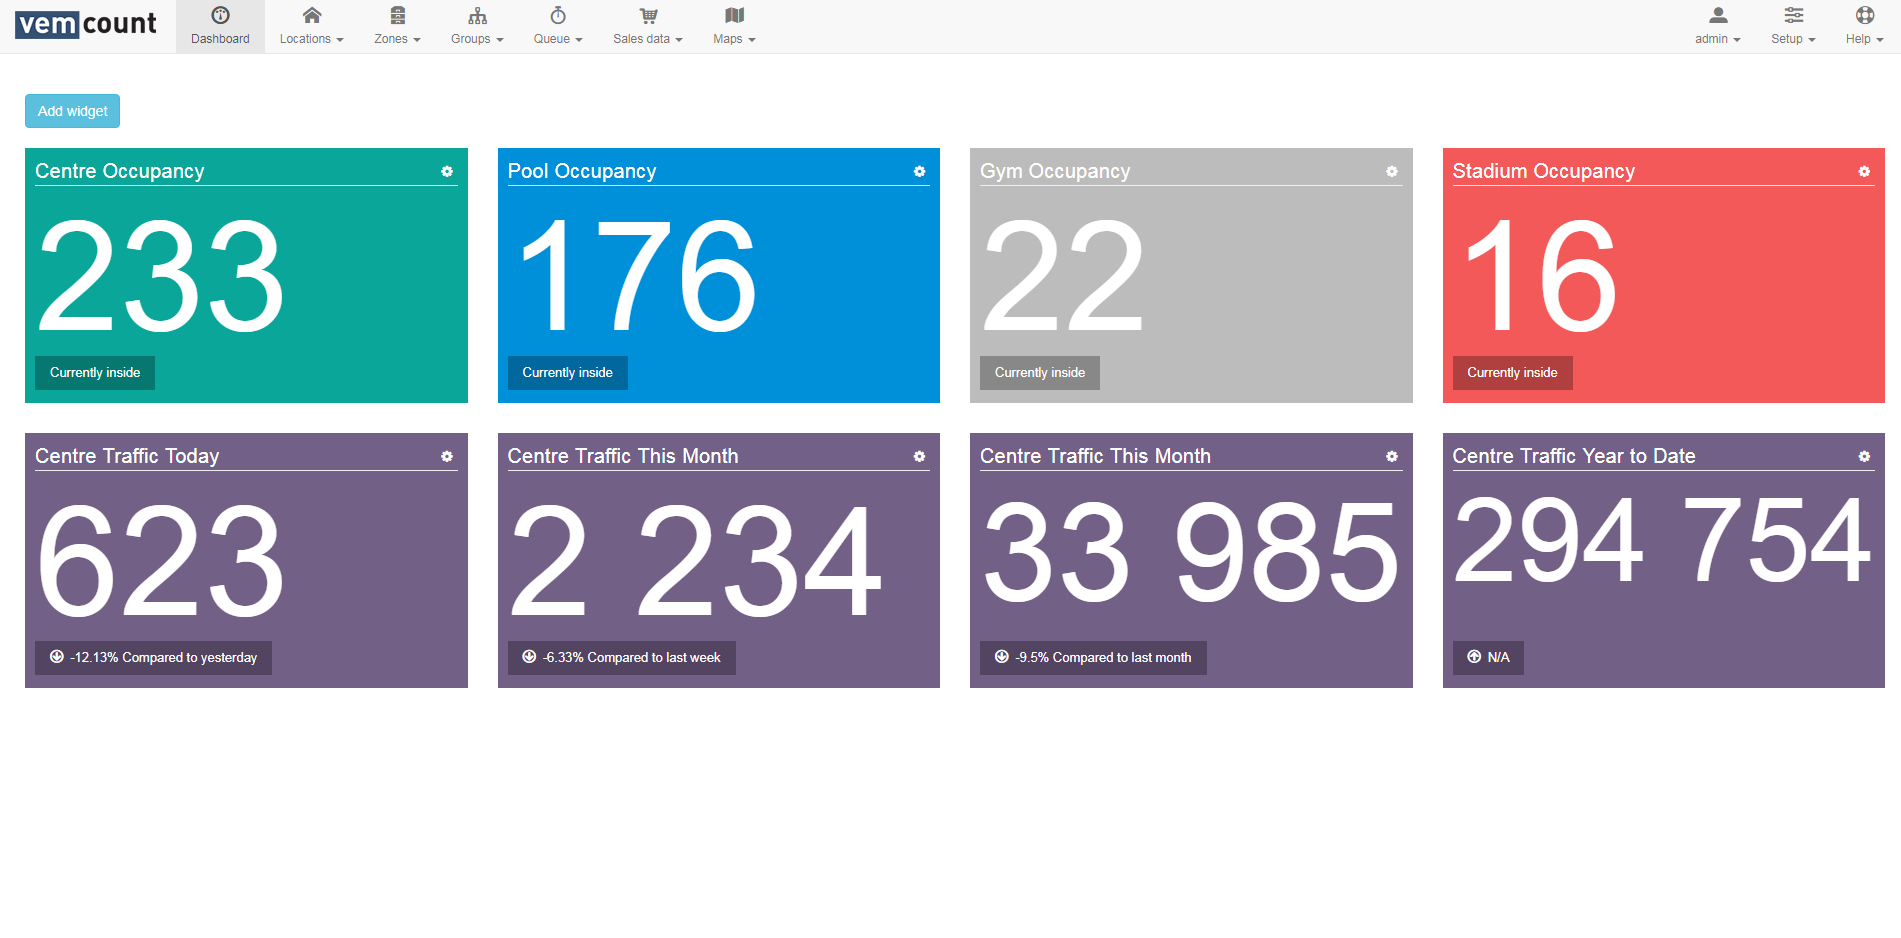Open gear of -9.5% Centre Traffic This Month widget

[1392, 457]
